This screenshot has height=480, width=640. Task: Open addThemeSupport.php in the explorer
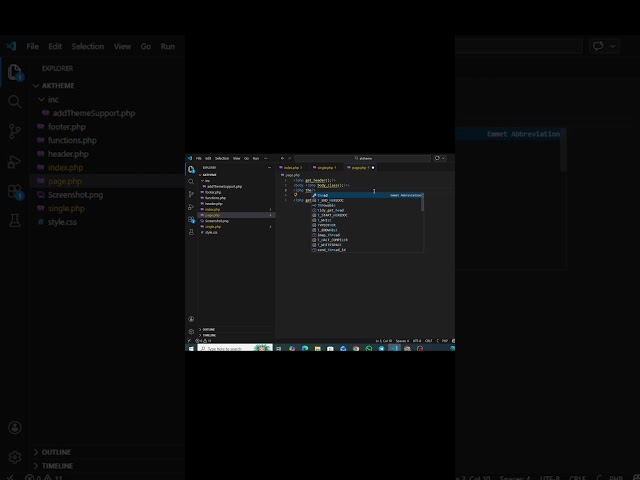click(224, 187)
